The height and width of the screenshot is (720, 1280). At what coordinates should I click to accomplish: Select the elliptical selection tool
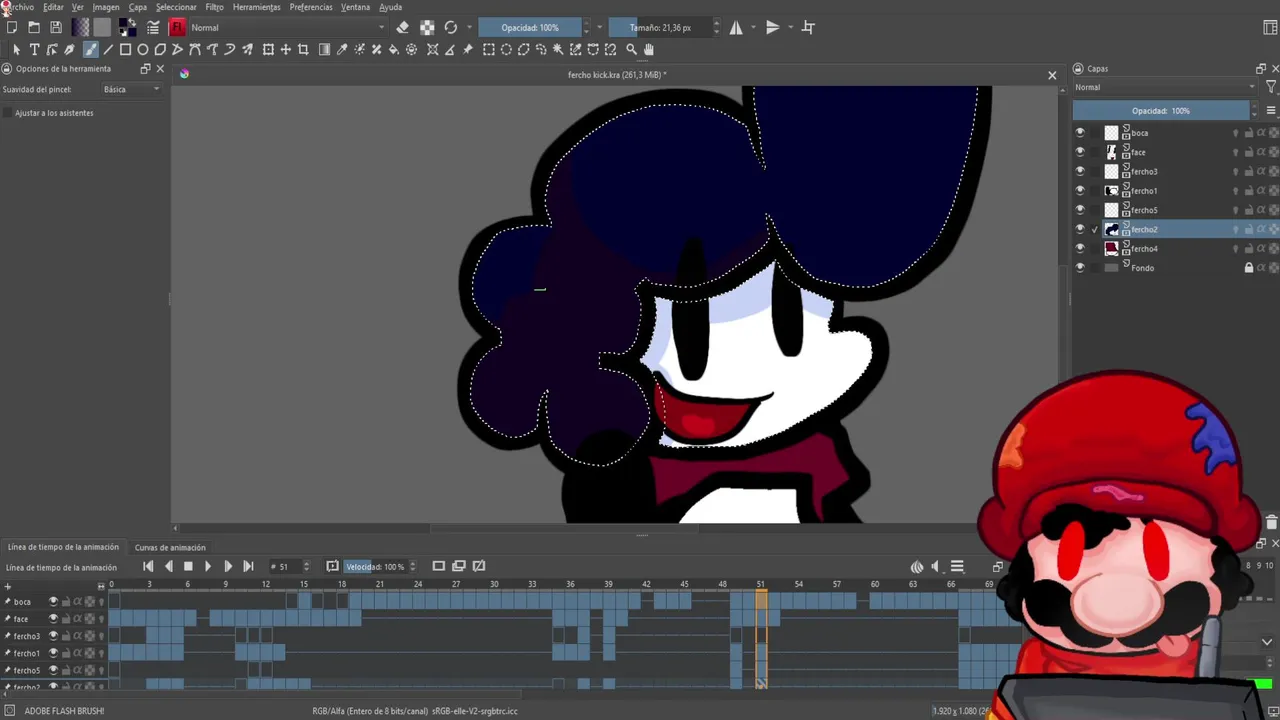506,49
